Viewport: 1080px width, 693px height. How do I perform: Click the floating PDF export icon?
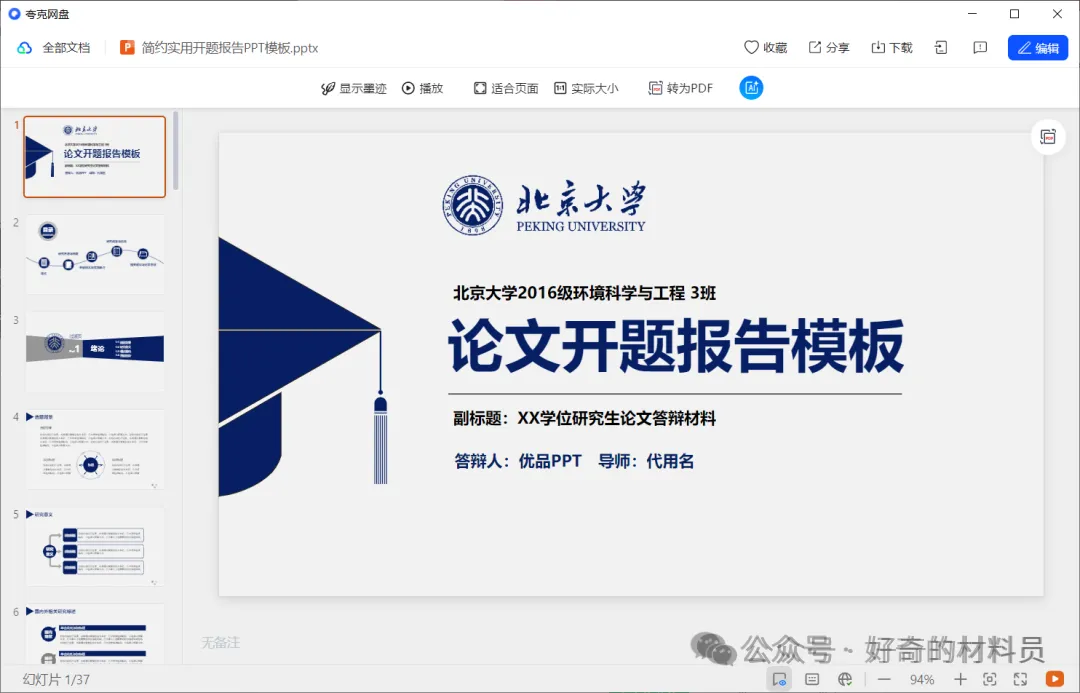(1048, 136)
